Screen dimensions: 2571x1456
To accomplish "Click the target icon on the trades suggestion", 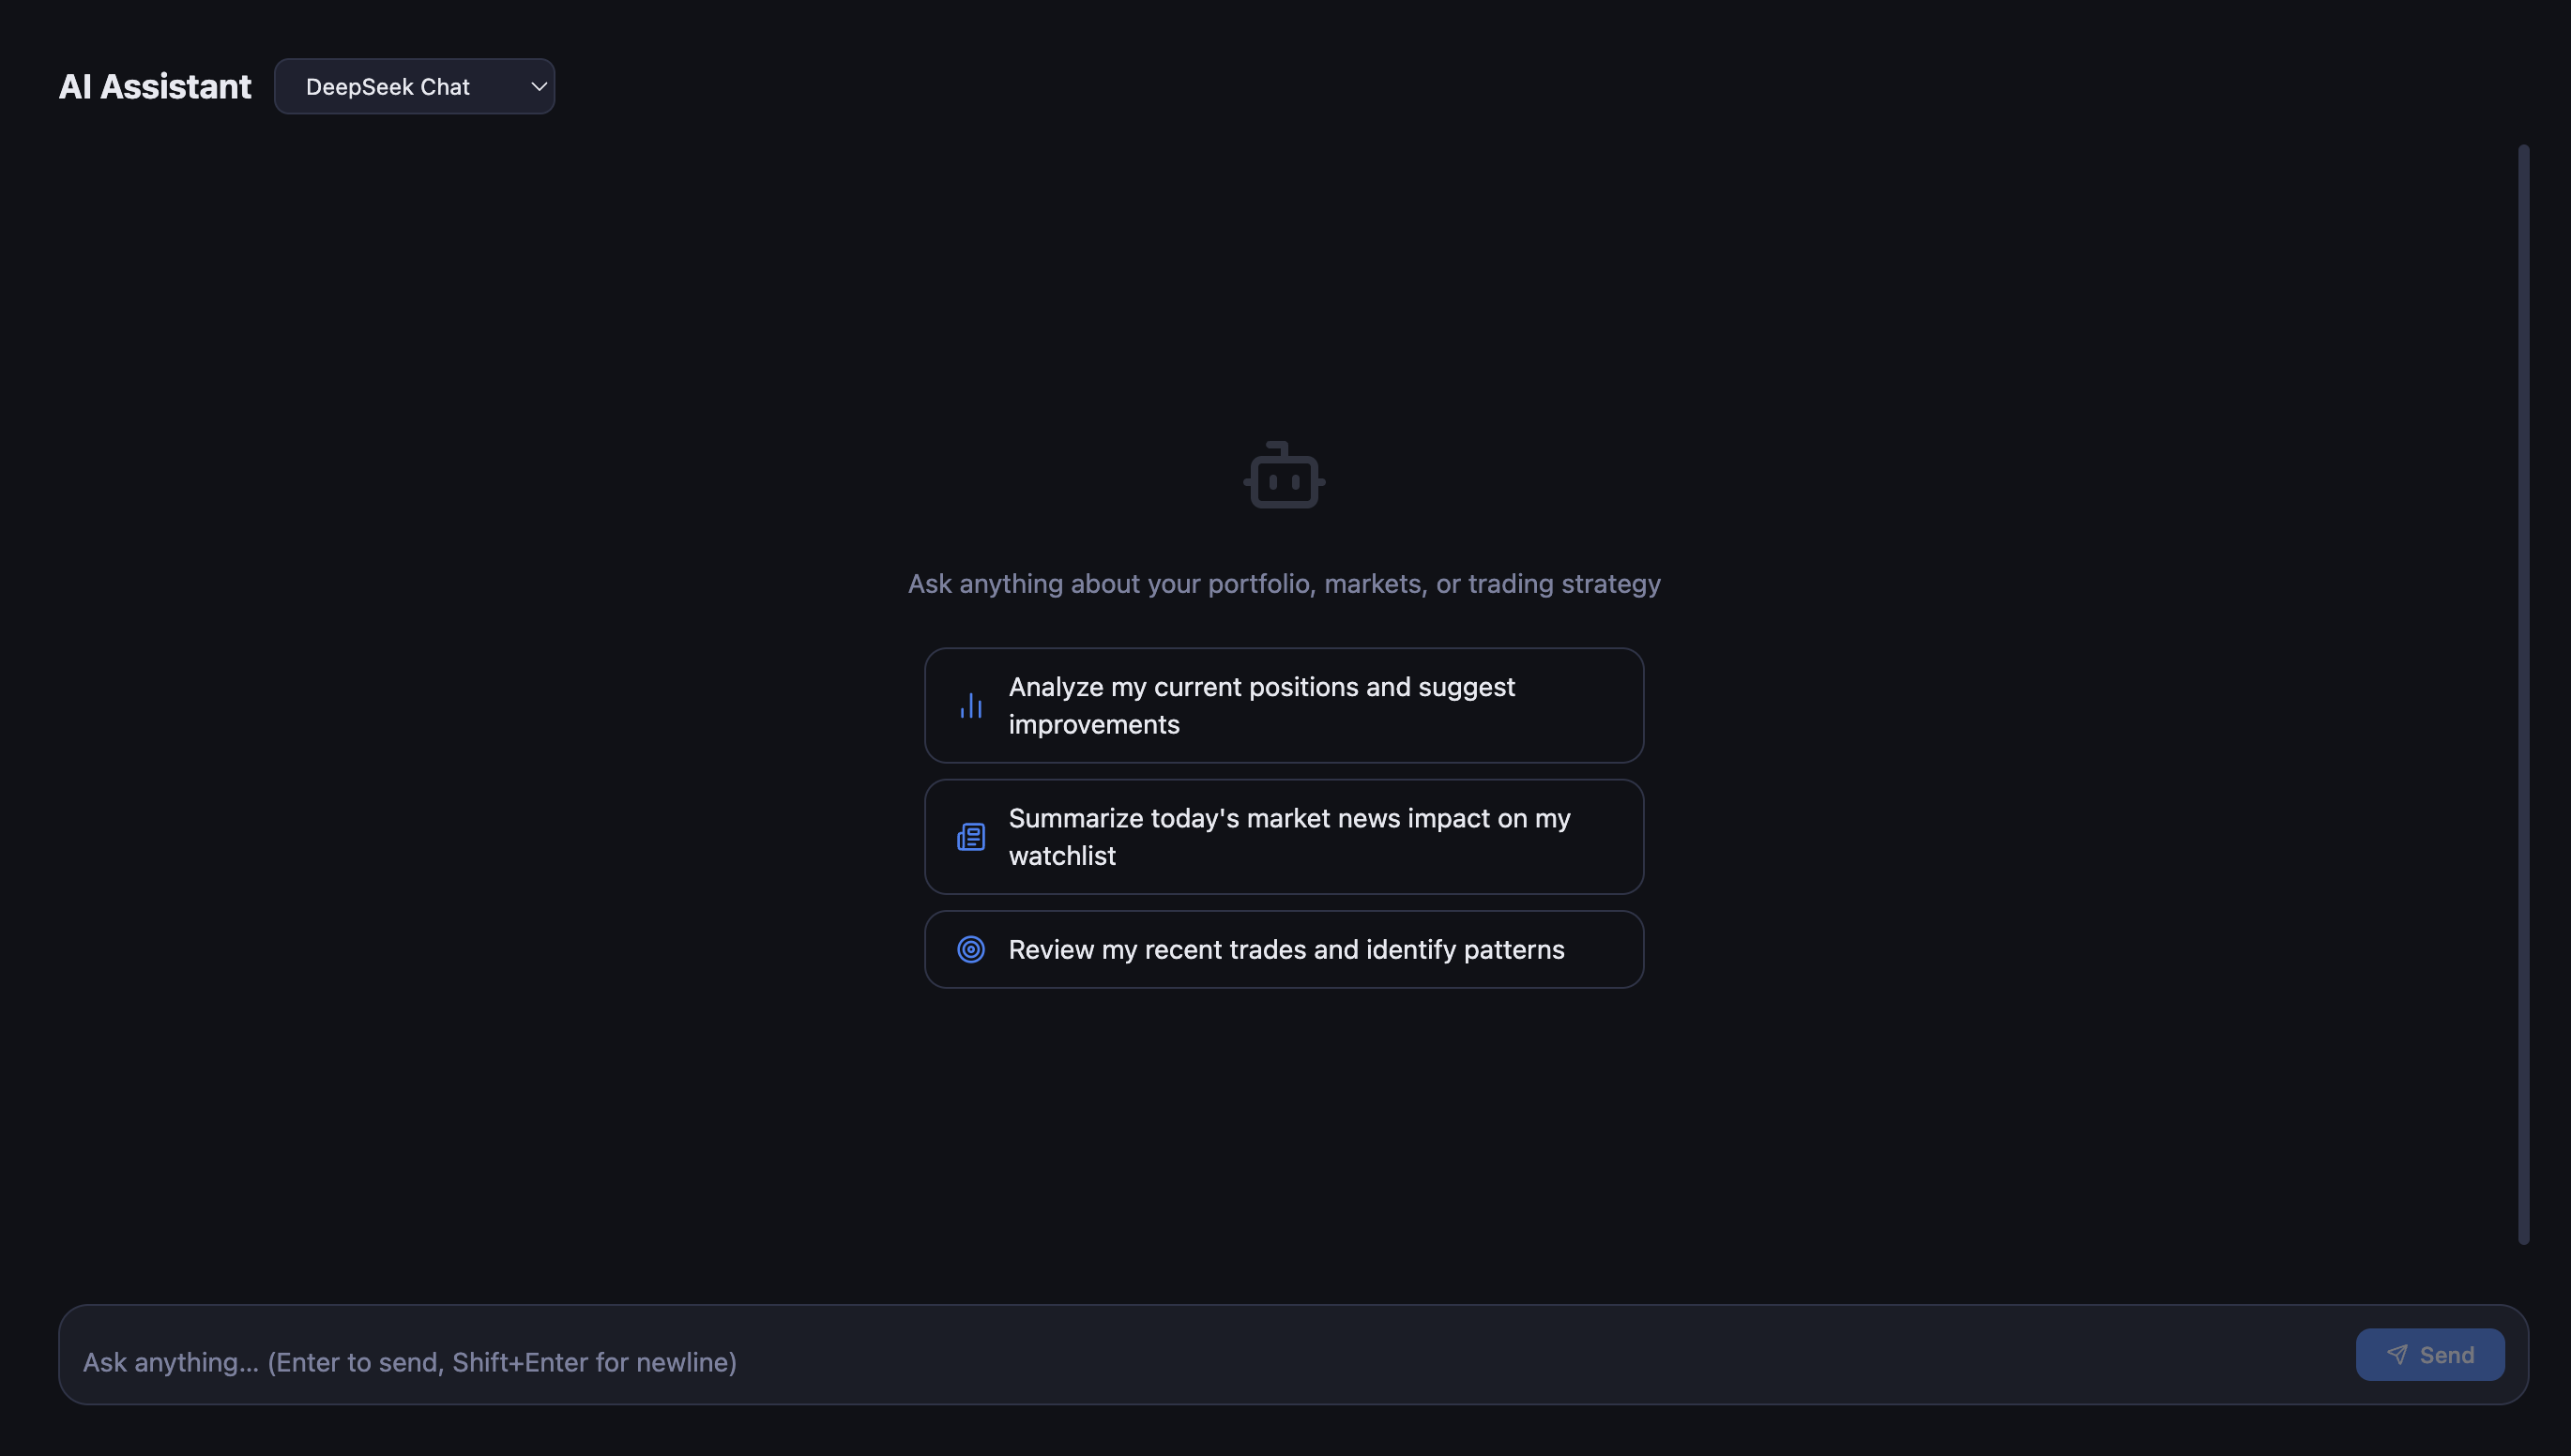I will point(969,948).
